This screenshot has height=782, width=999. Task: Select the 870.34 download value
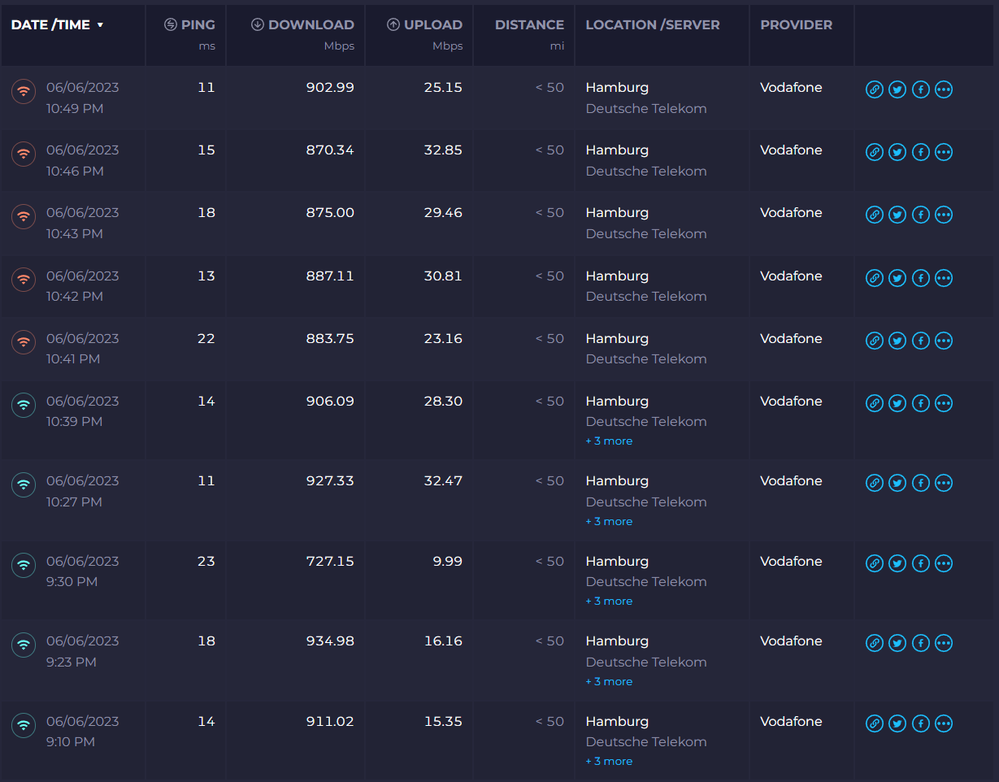[330, 150]
